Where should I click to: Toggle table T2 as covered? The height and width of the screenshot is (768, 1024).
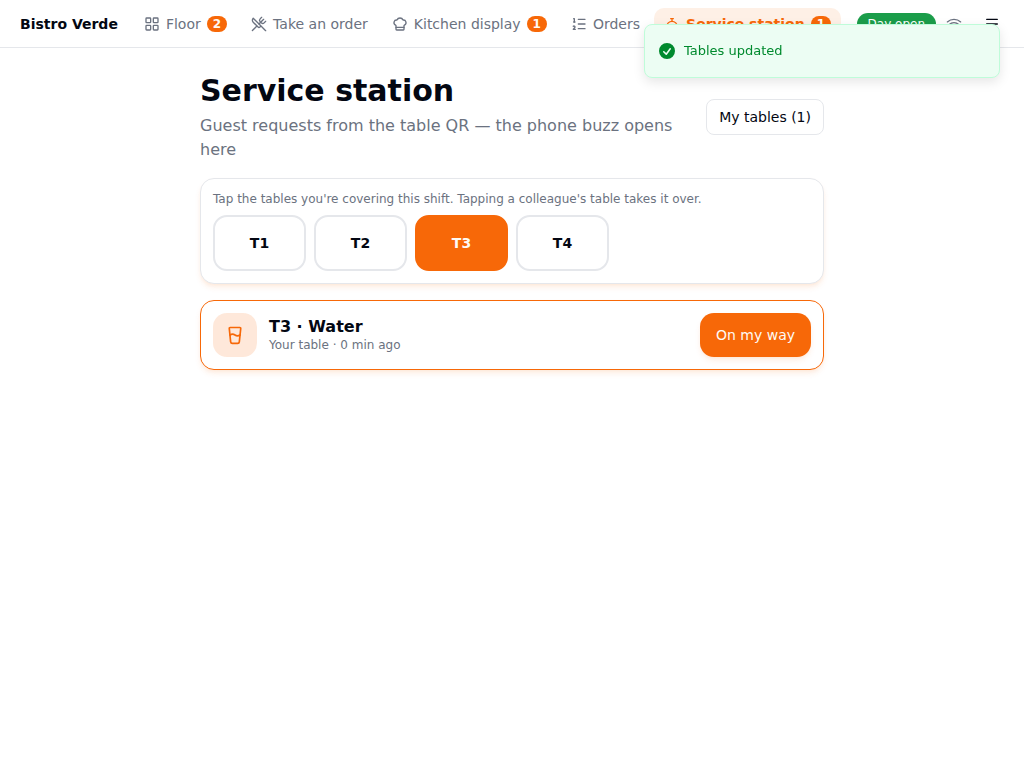(x=360, y=243)
